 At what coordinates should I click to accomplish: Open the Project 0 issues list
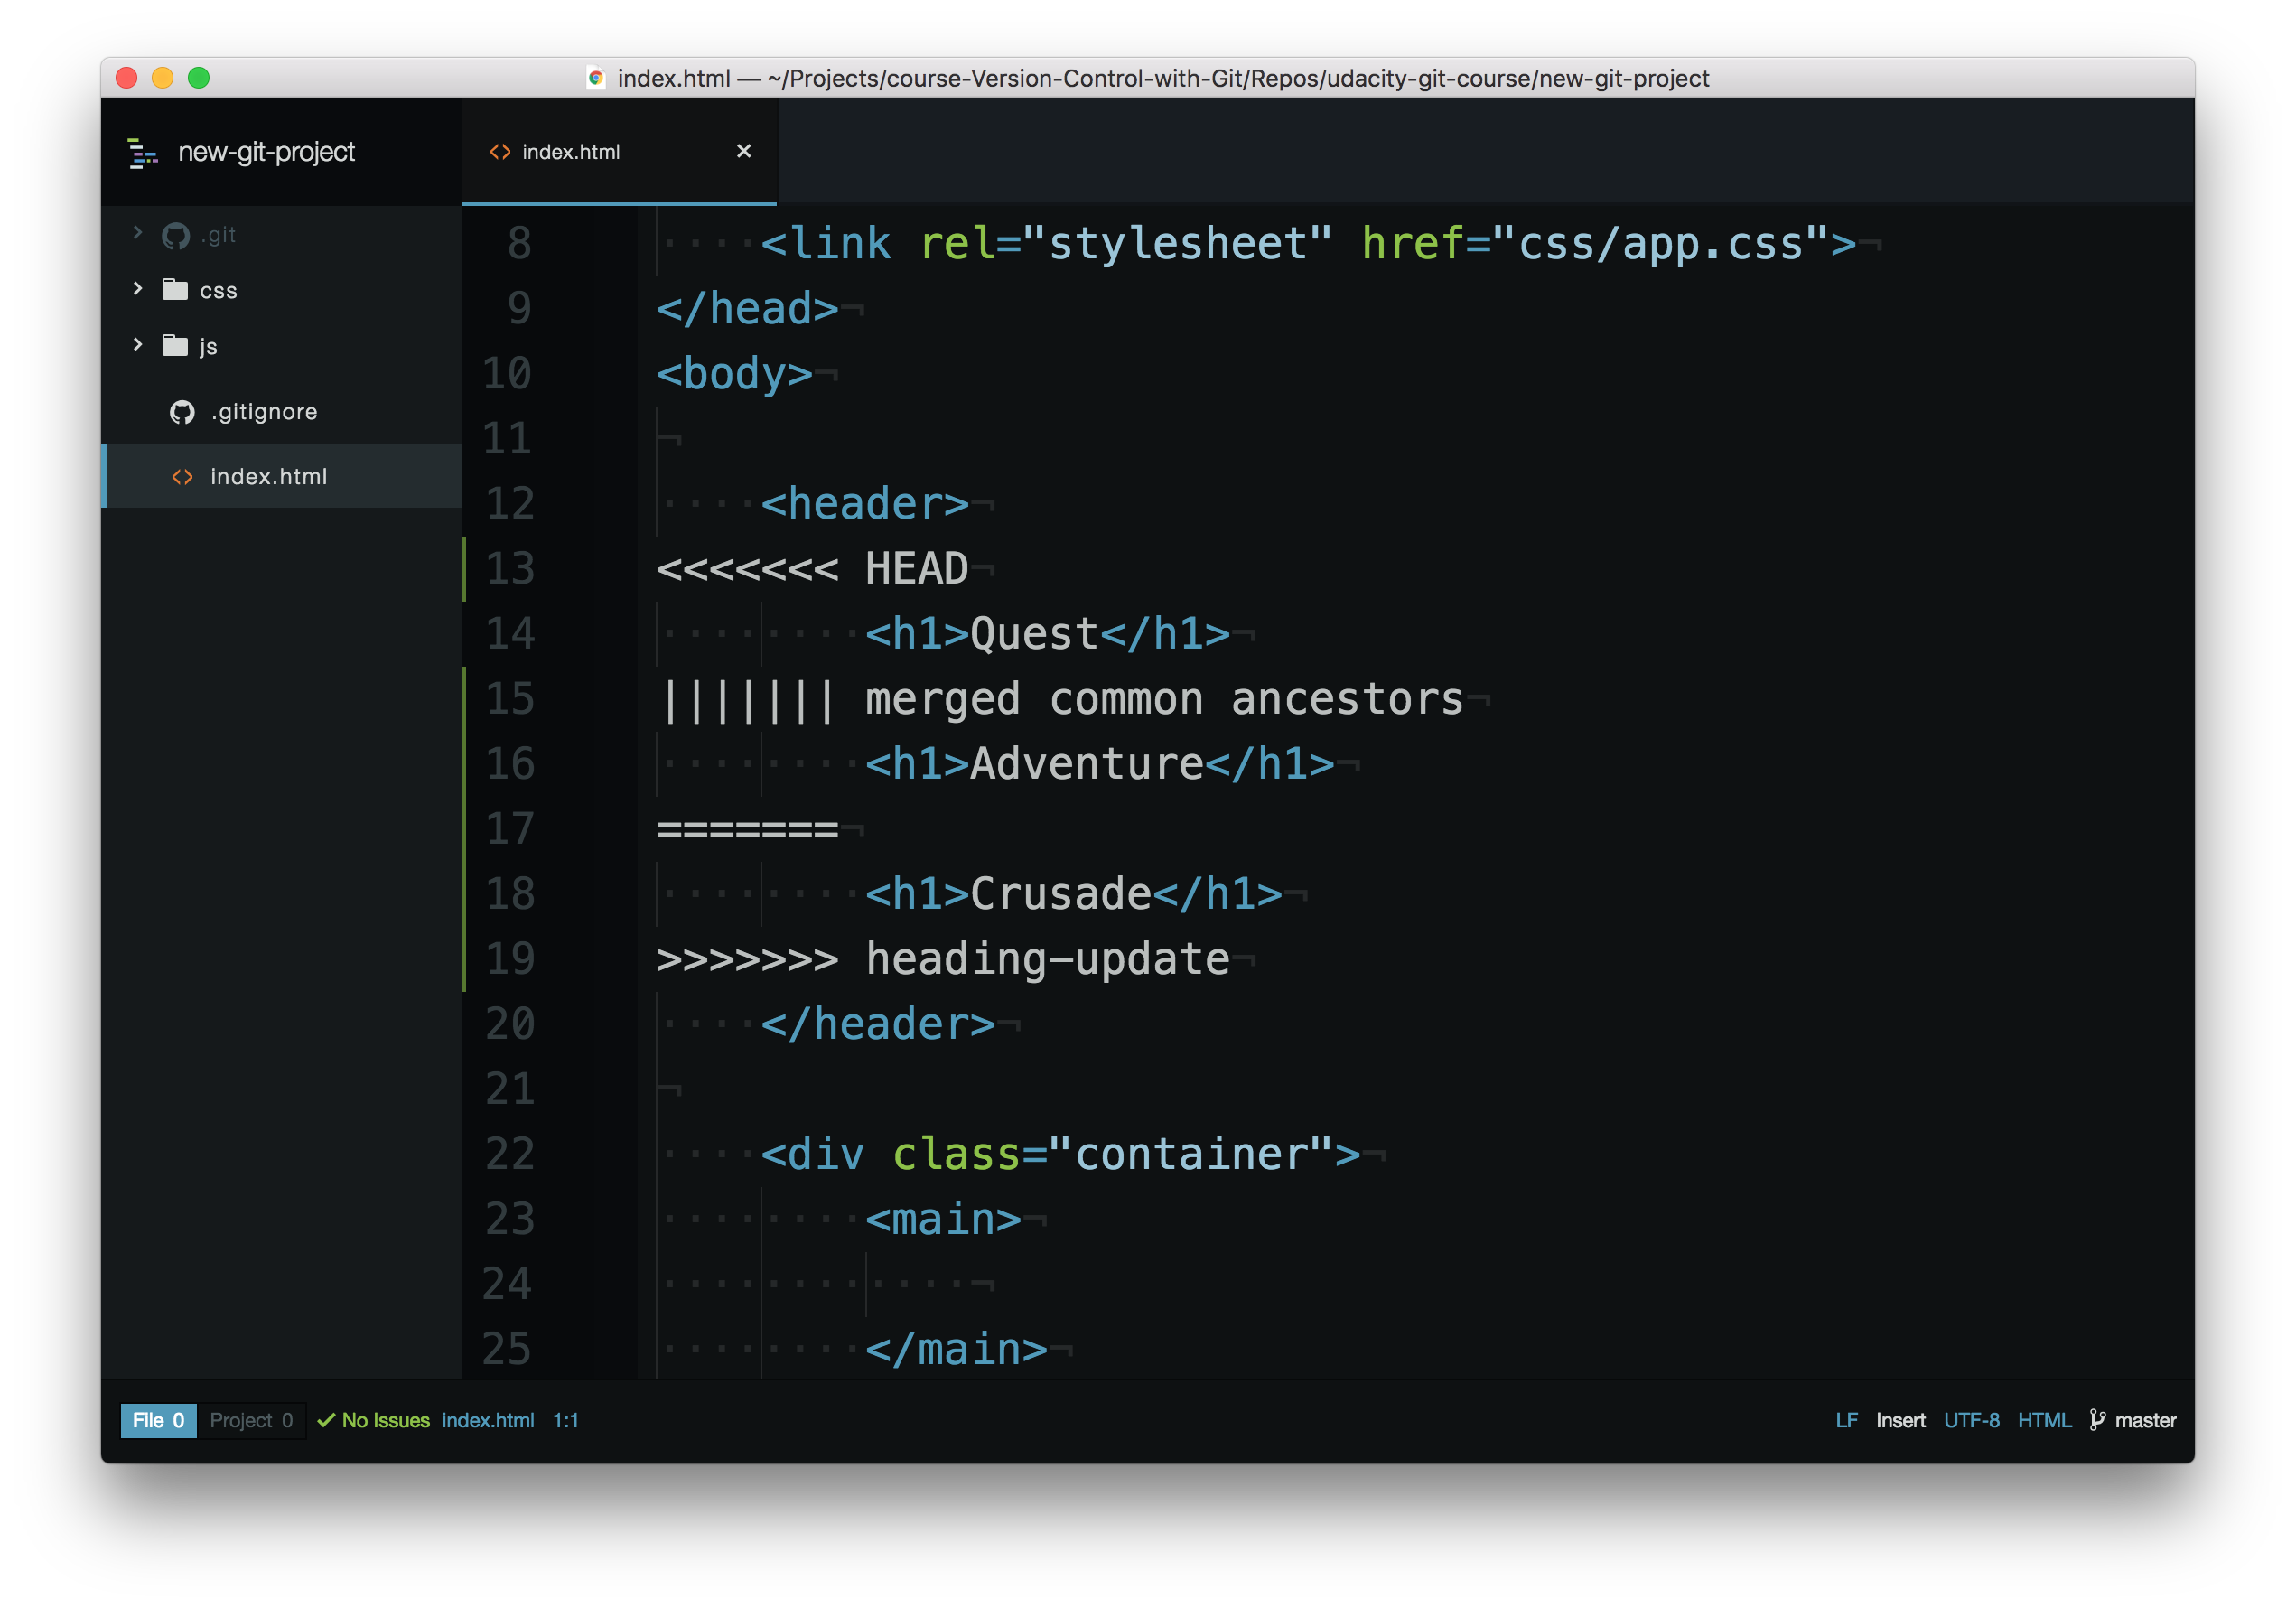(x=251, y=1420)
